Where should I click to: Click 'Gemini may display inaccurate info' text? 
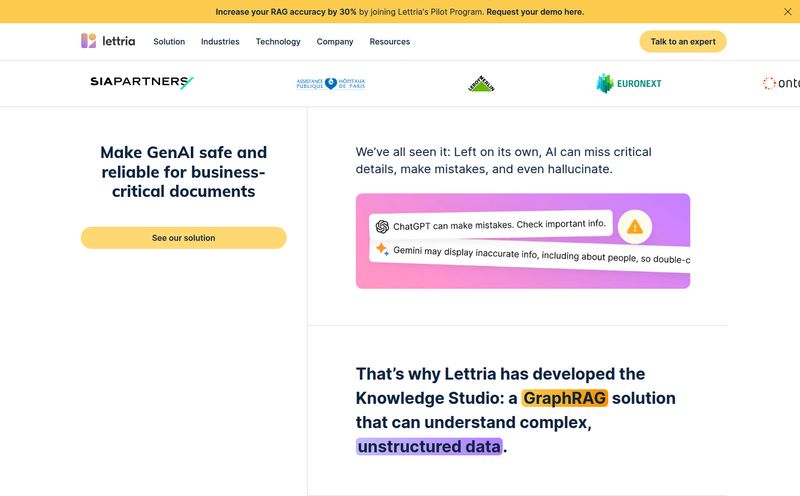pos(541,254)
